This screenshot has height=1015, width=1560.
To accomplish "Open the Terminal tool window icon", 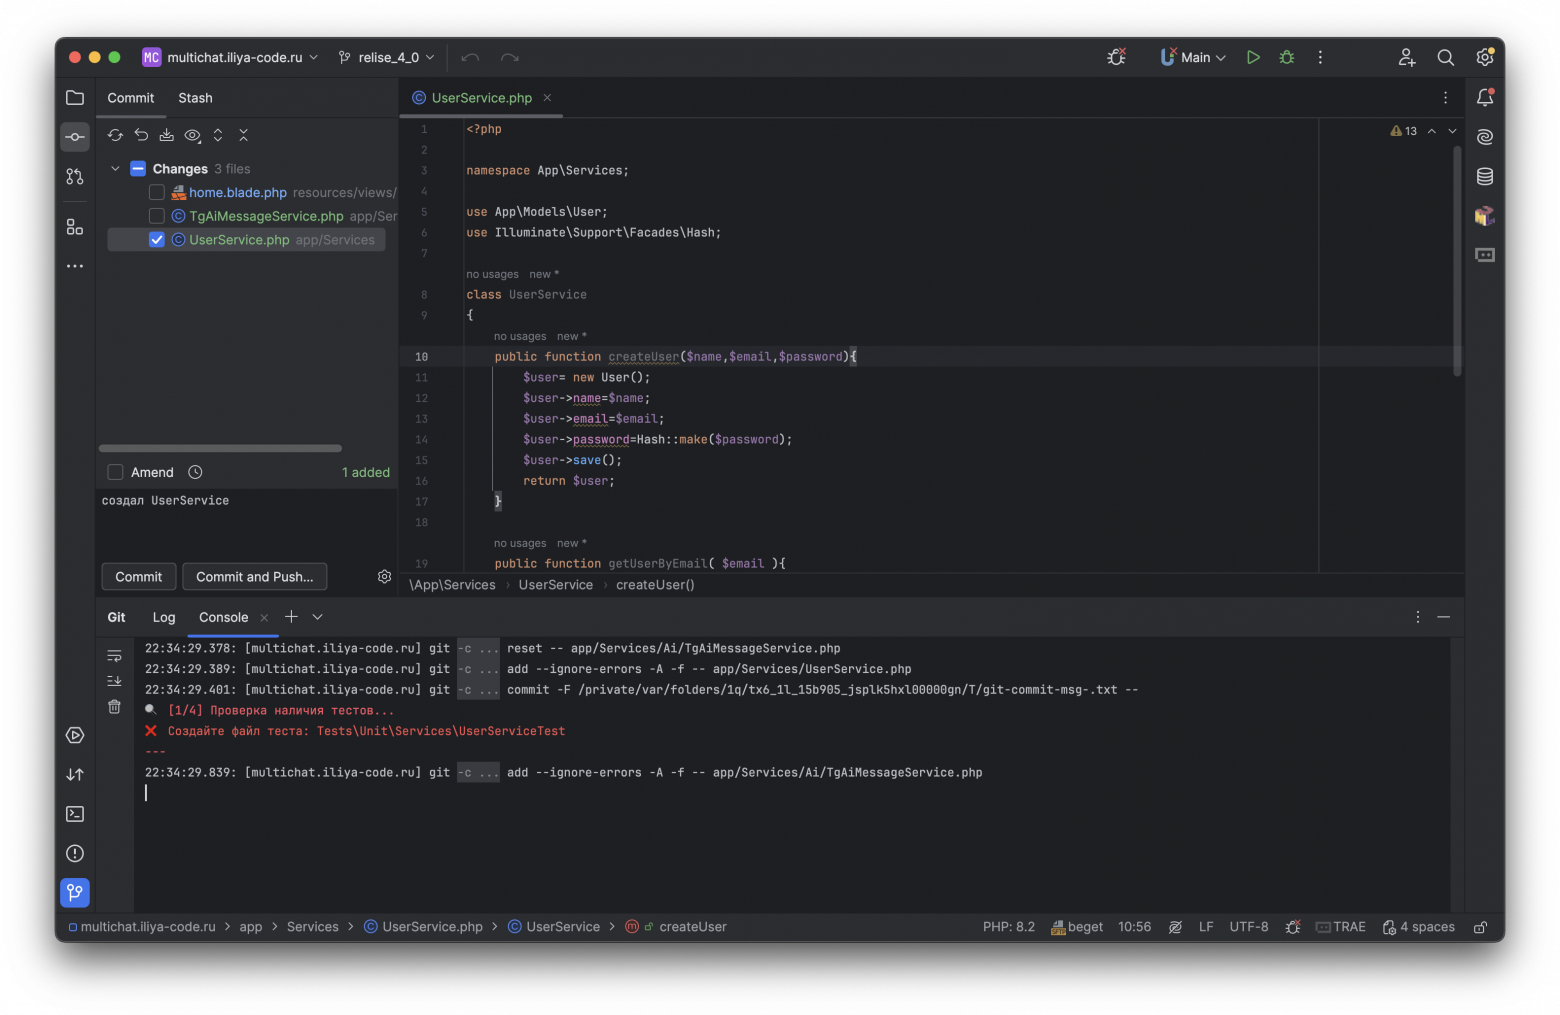I will pos(75,814).
